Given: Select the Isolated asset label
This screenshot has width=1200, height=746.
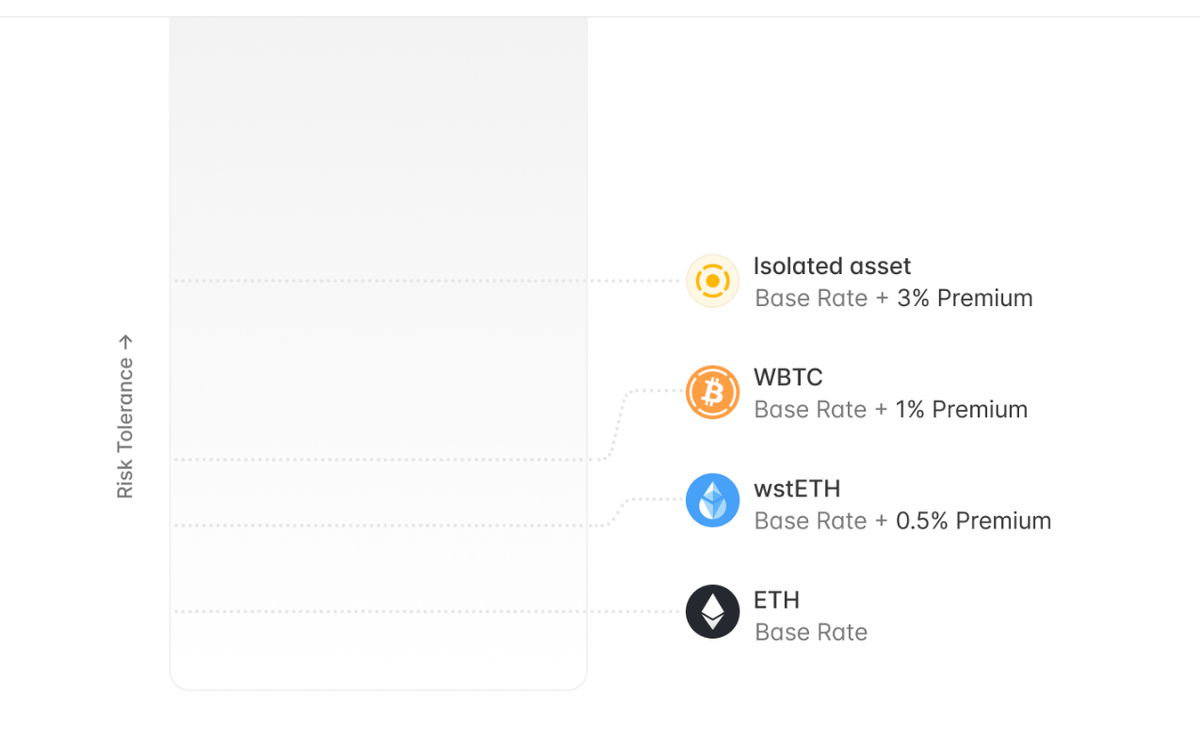Looking at the screenshot, I should coord(832,266).
